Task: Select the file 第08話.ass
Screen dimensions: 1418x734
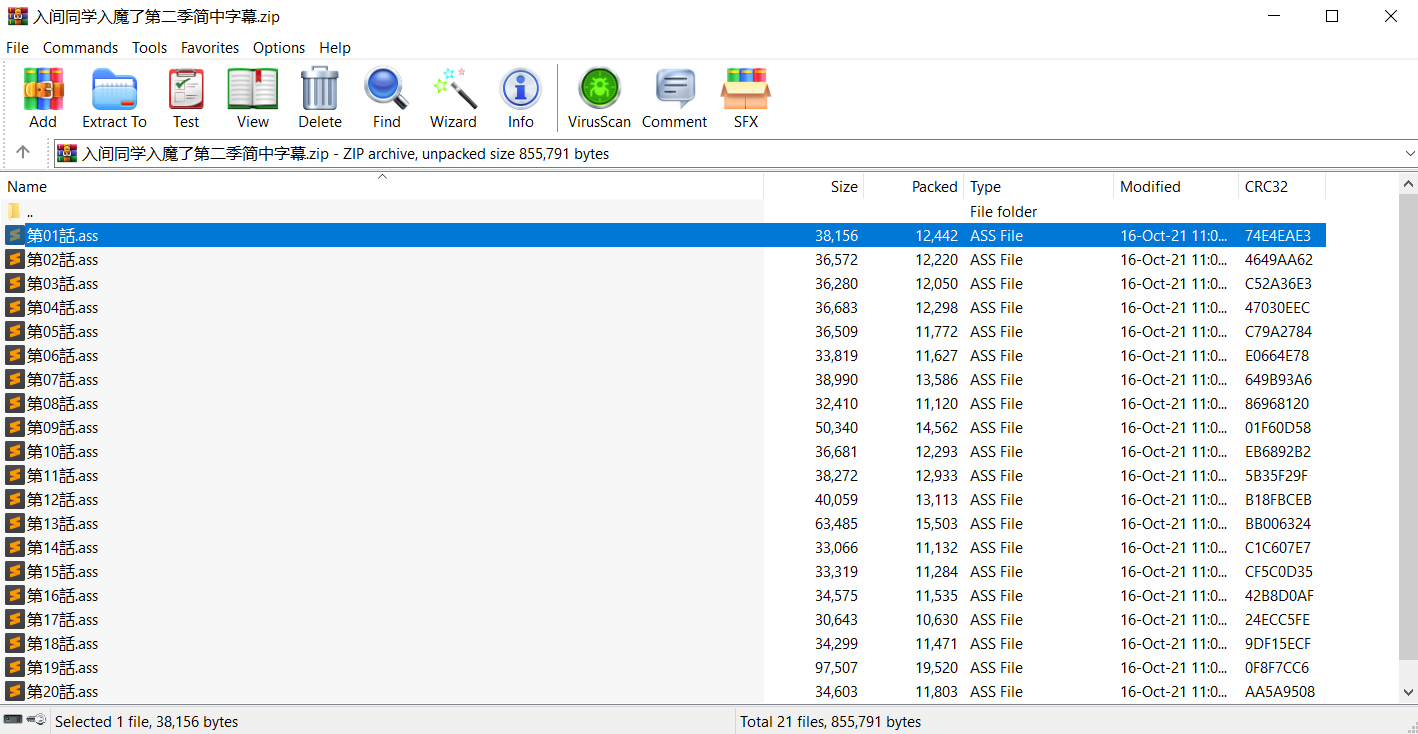Action: (x=663, y=404)
